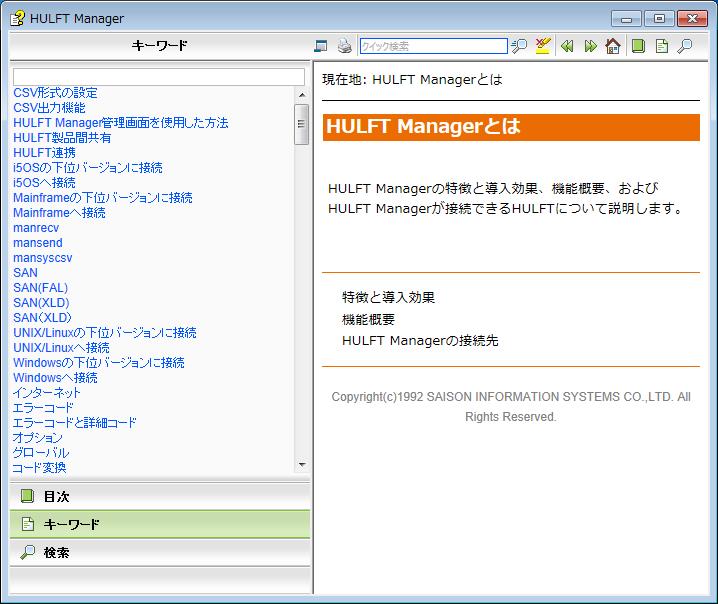This screenshot has height=604, width=718.
Task: Select the mansend keyword
Action: coord(38,243)
